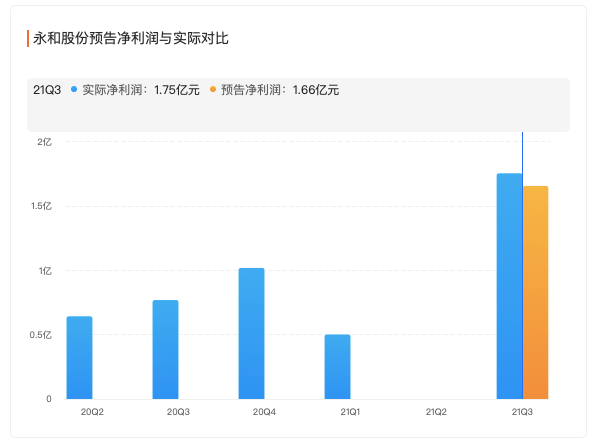Click the blue 20Q3 actual profit bar
This screenshot has height=448, width=596.
point(165,350)
